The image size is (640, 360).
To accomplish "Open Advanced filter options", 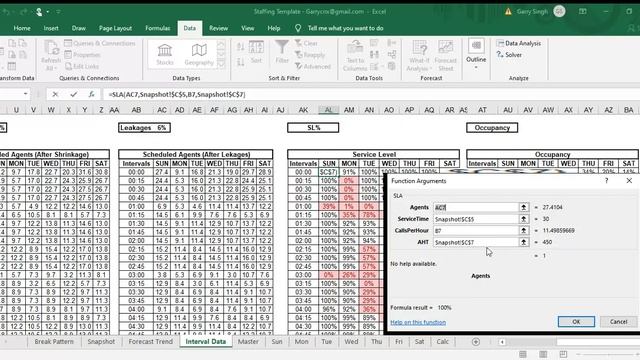I will [313, 66].
